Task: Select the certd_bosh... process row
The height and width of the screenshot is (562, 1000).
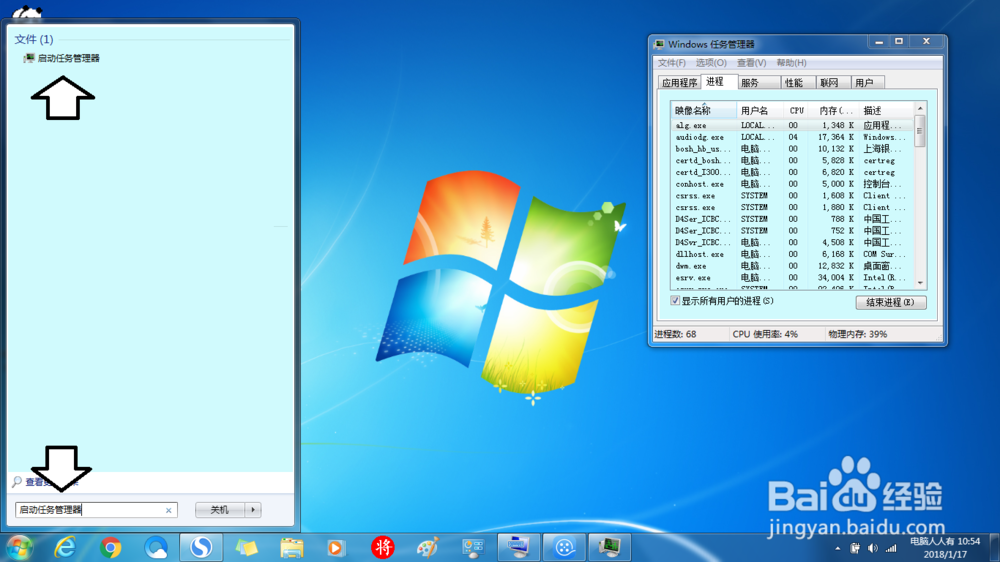Action: point(792,161)
